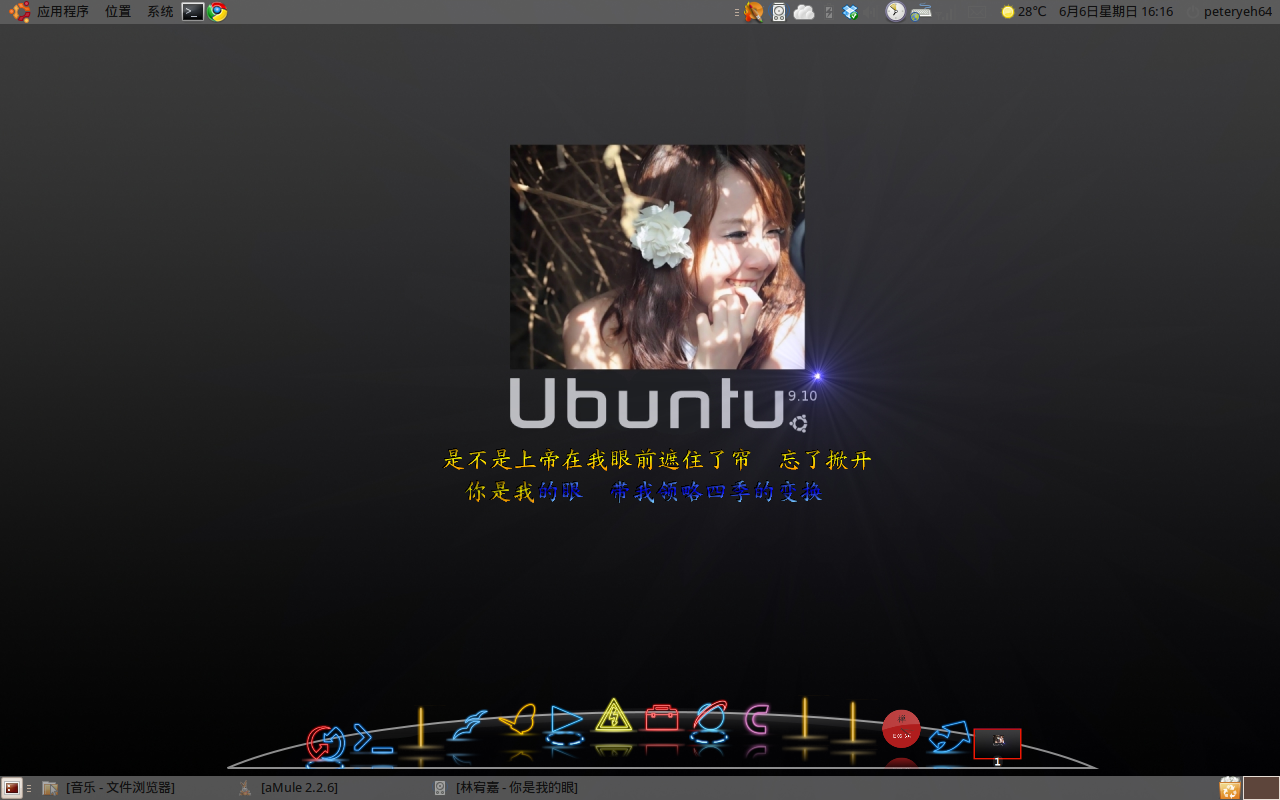Viewport: 1280px width, 800px height.
Task: Switch to the 林宥嘉 - 你是我的眼 taskbar window
Action: tap(505, 788)
